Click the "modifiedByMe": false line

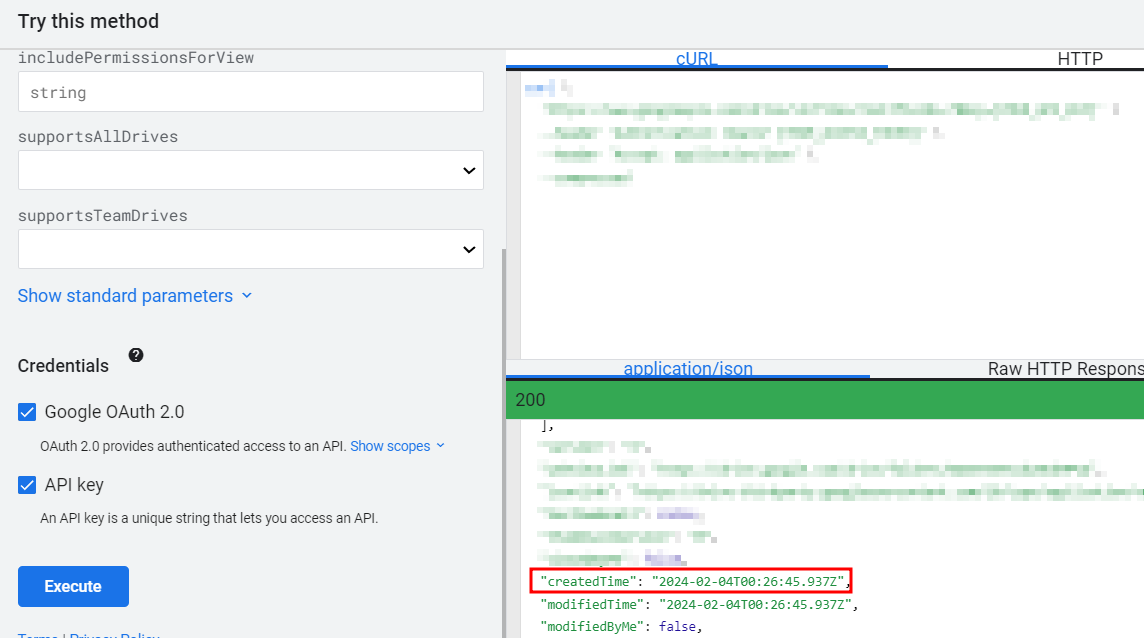(621, 626)
